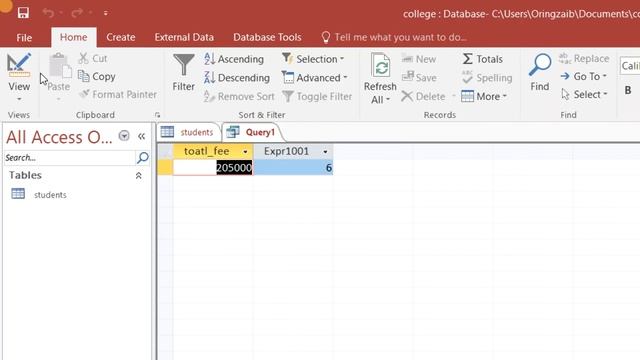Select the Format Painter tool
The width and height of the screenshot is (640, 360).
click(118, 94)
